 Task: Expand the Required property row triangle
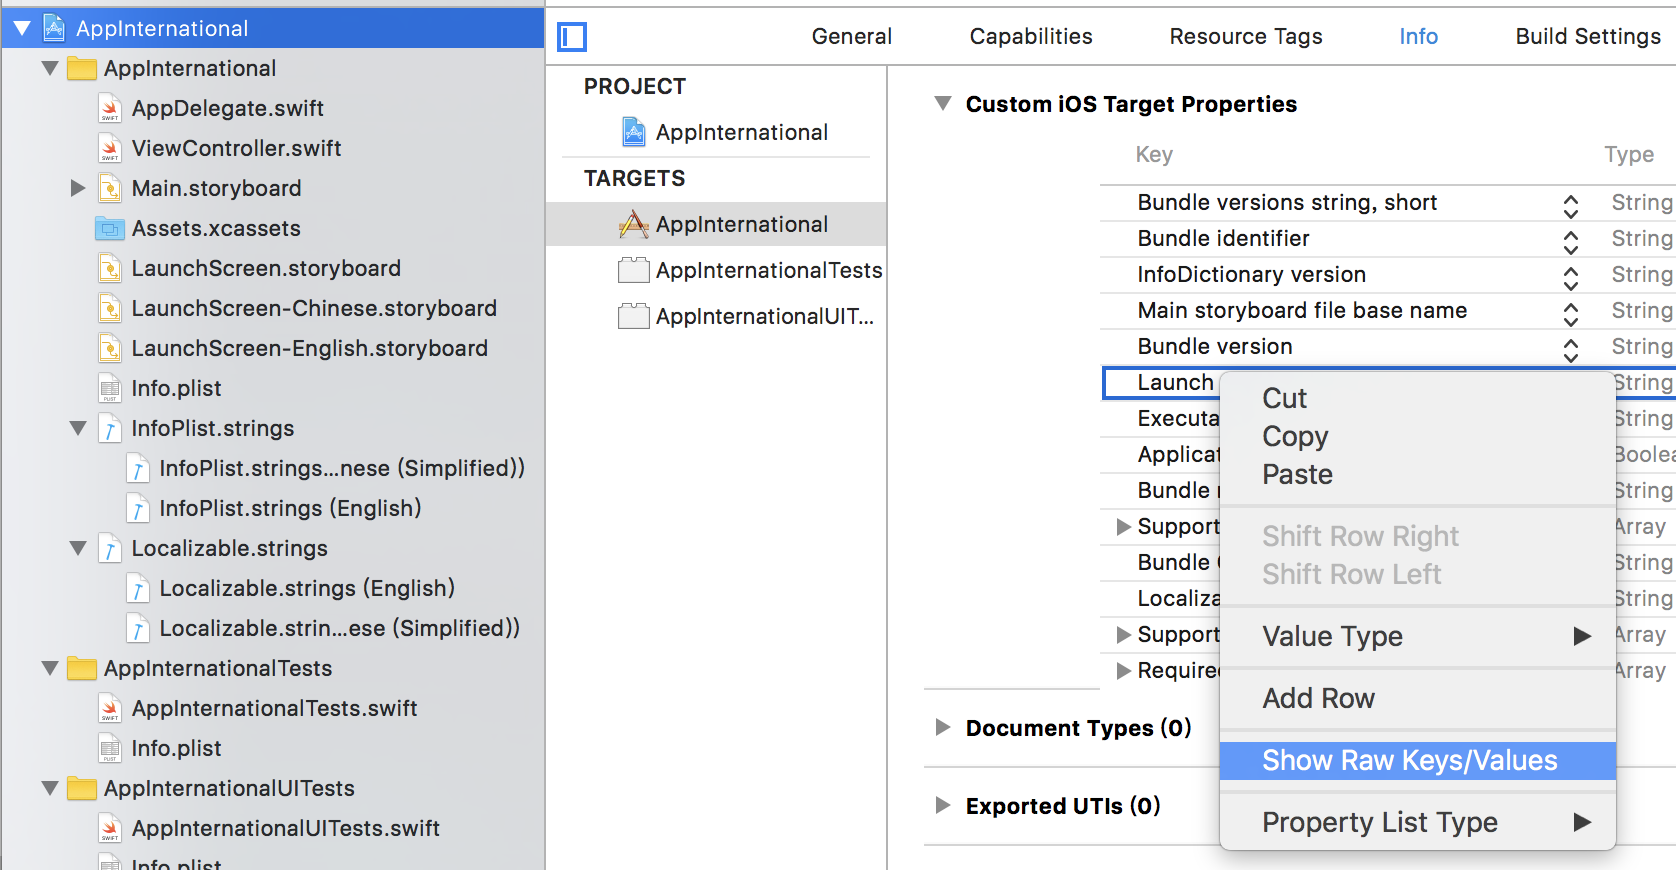click(x=1124, y=670)
